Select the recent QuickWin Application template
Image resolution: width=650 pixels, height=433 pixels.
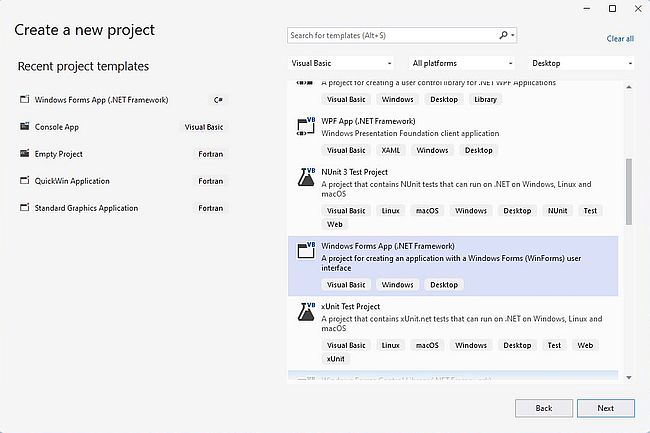point(124,181)
